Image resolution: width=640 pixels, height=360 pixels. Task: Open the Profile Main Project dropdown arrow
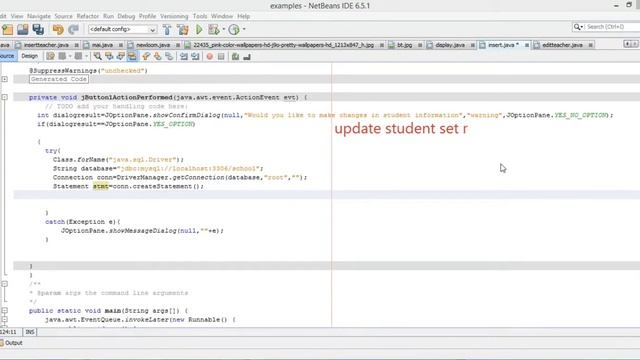[244, 29]
